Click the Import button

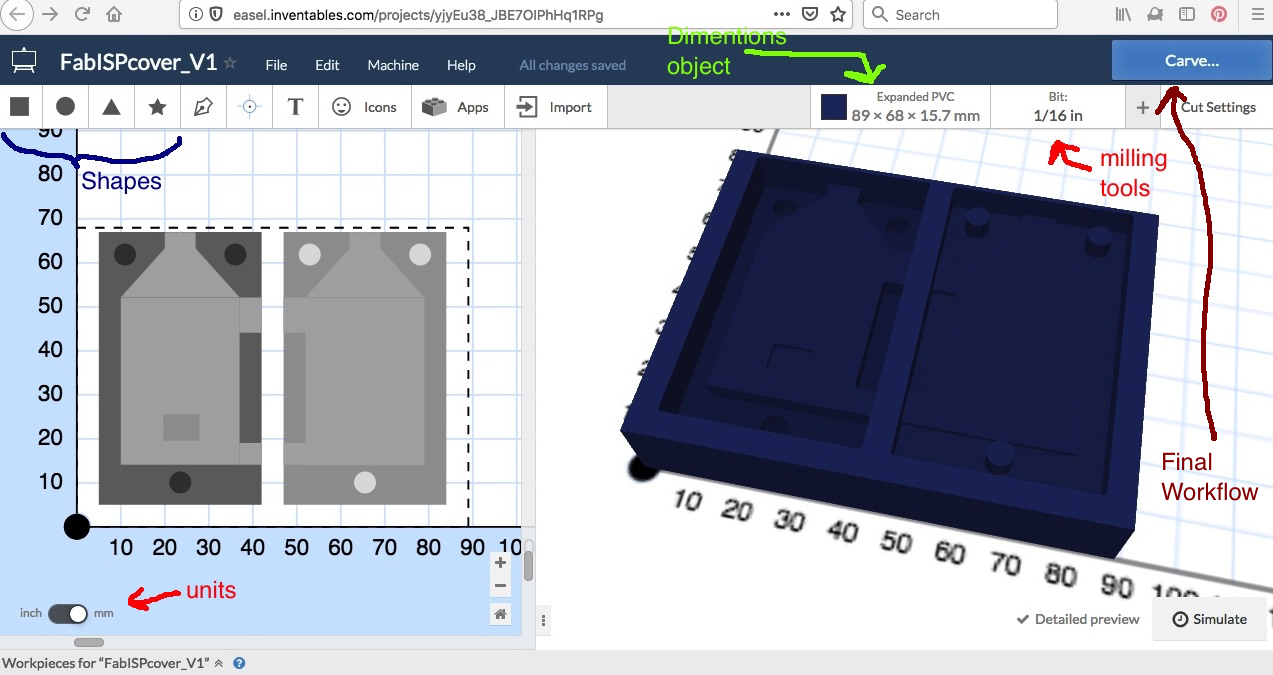click(555, 107)
